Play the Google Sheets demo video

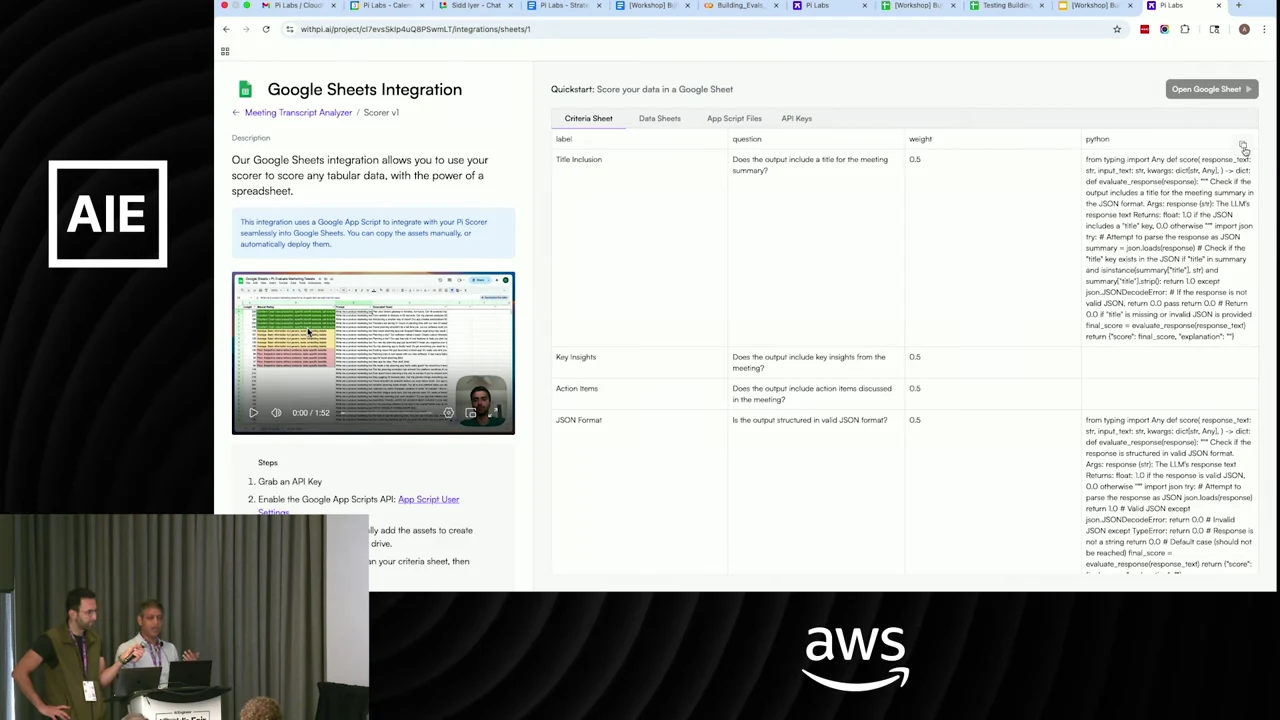tap(253, 412)
